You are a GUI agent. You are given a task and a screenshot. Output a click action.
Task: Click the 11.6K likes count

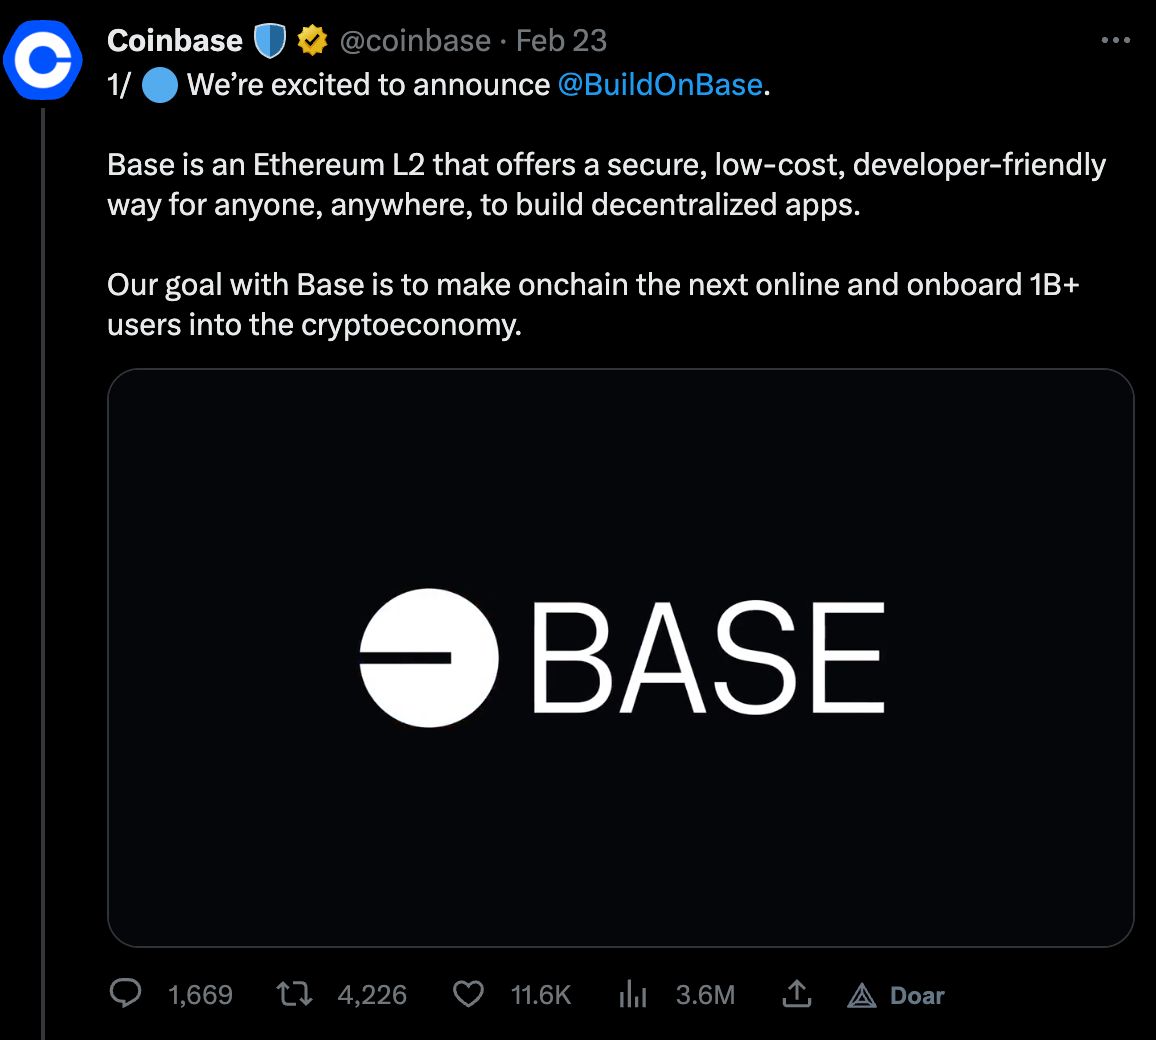click(541, 995)
